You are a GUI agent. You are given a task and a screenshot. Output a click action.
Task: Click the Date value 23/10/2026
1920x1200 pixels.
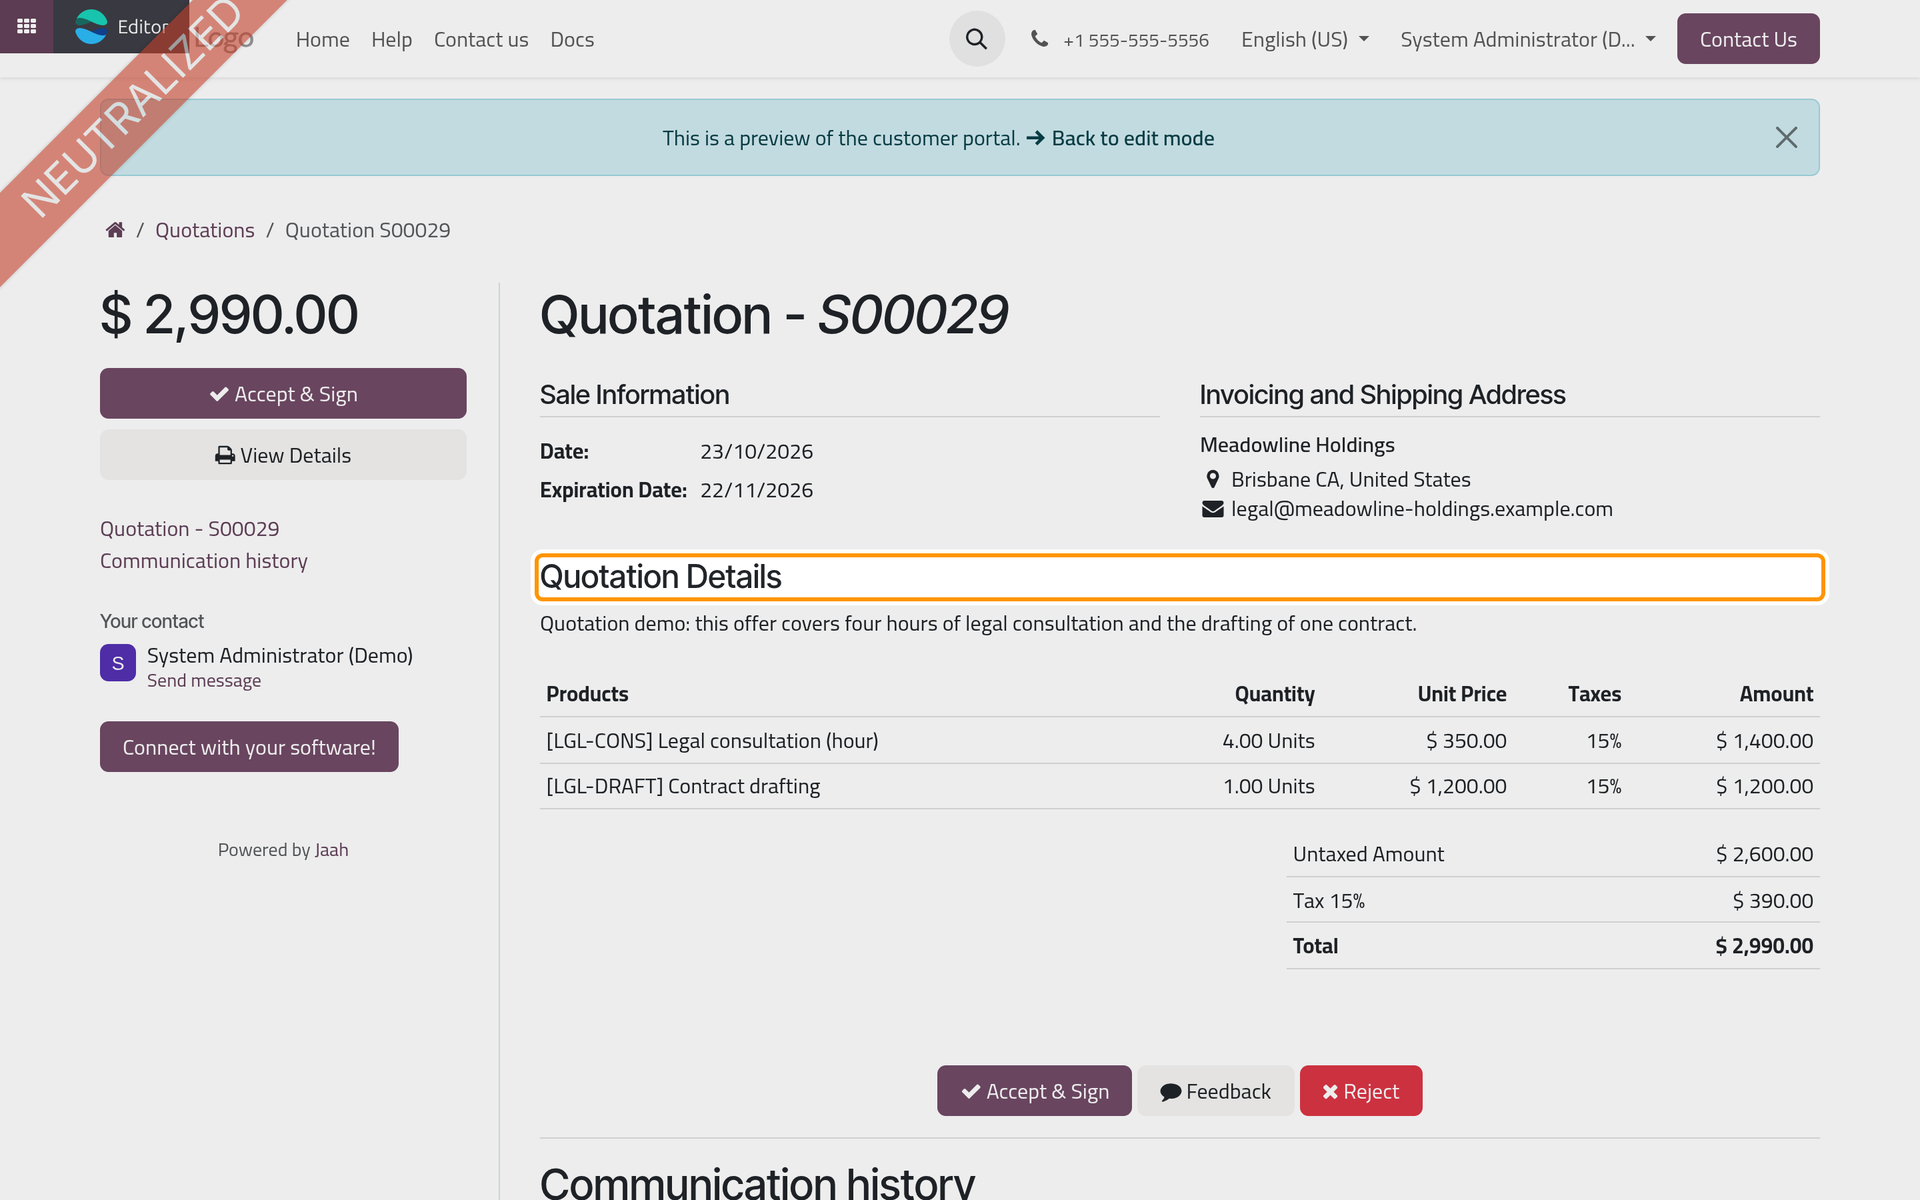click(756, 451)
